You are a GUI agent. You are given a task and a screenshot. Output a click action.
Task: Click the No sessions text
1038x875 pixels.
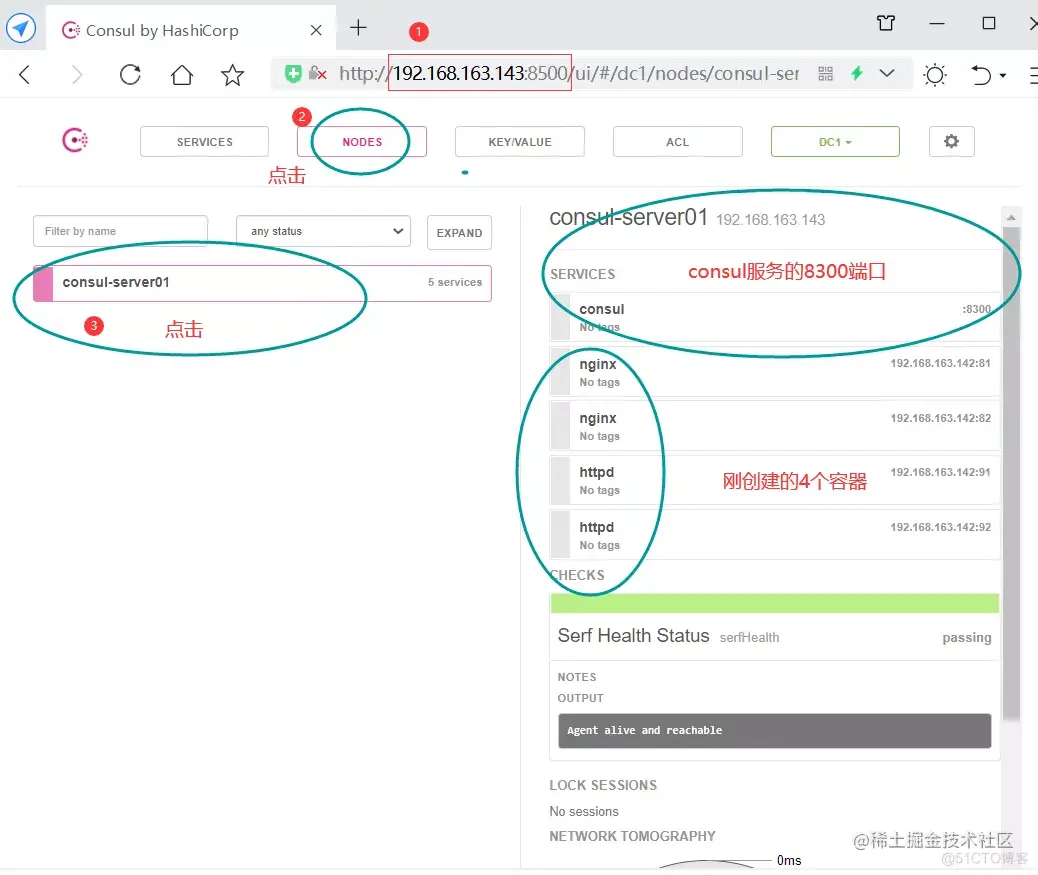[x=584, y=811]
